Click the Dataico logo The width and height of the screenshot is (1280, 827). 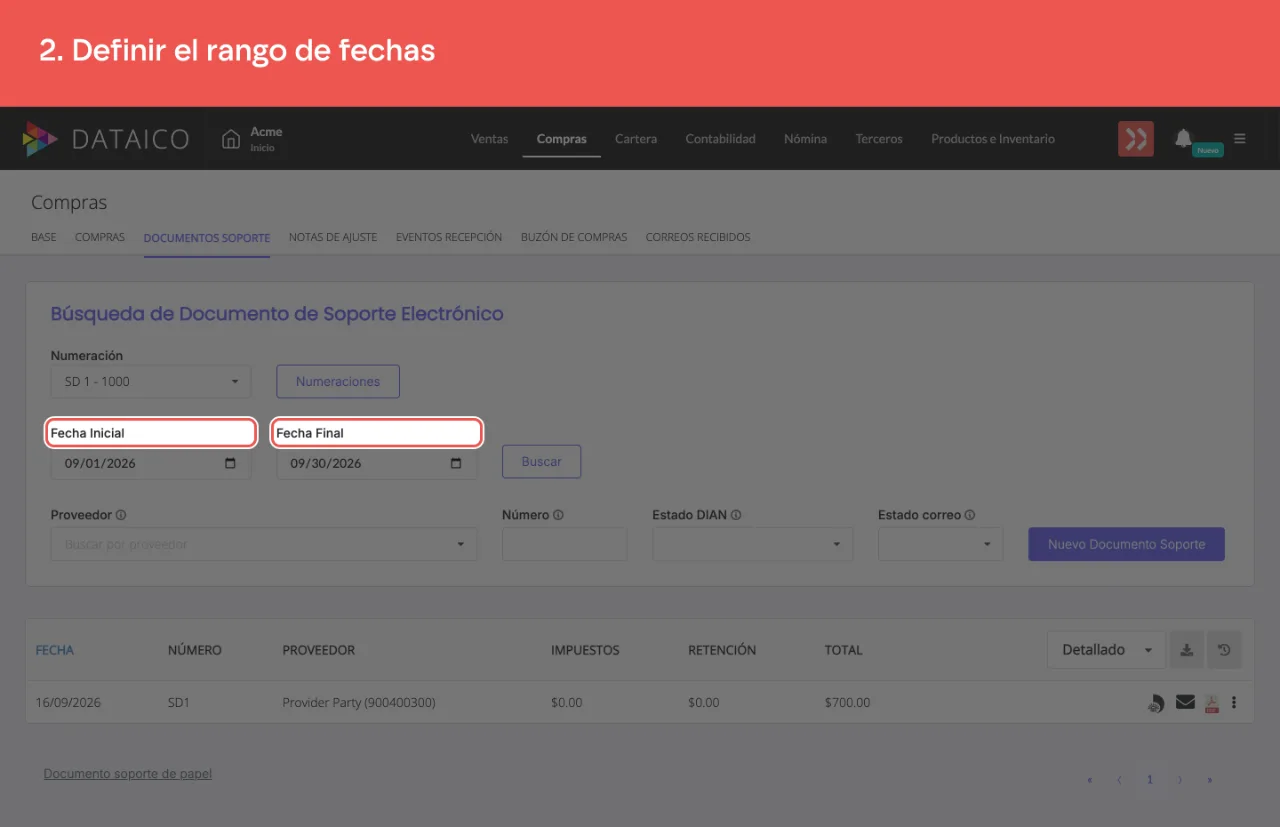point(106,139)
